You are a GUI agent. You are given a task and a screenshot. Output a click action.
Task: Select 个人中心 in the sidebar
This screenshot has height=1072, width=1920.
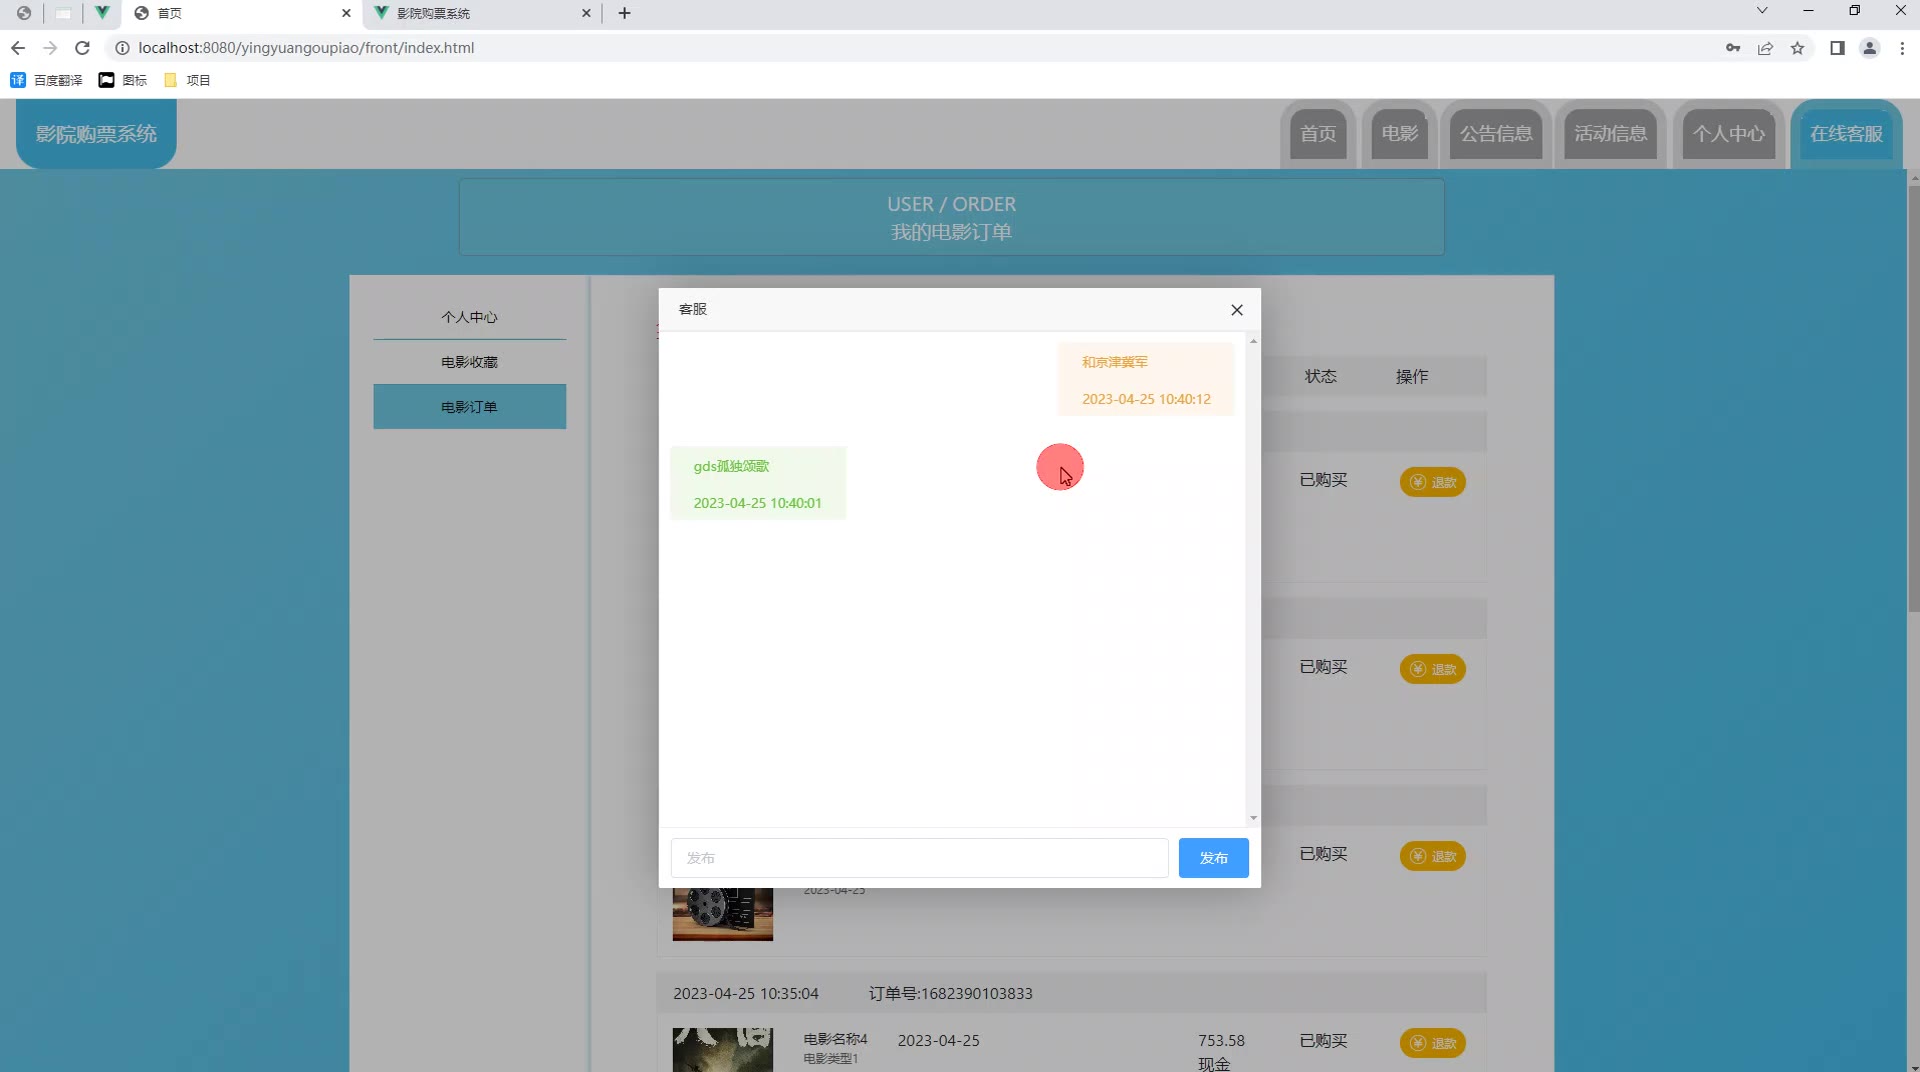coord(470,317)
